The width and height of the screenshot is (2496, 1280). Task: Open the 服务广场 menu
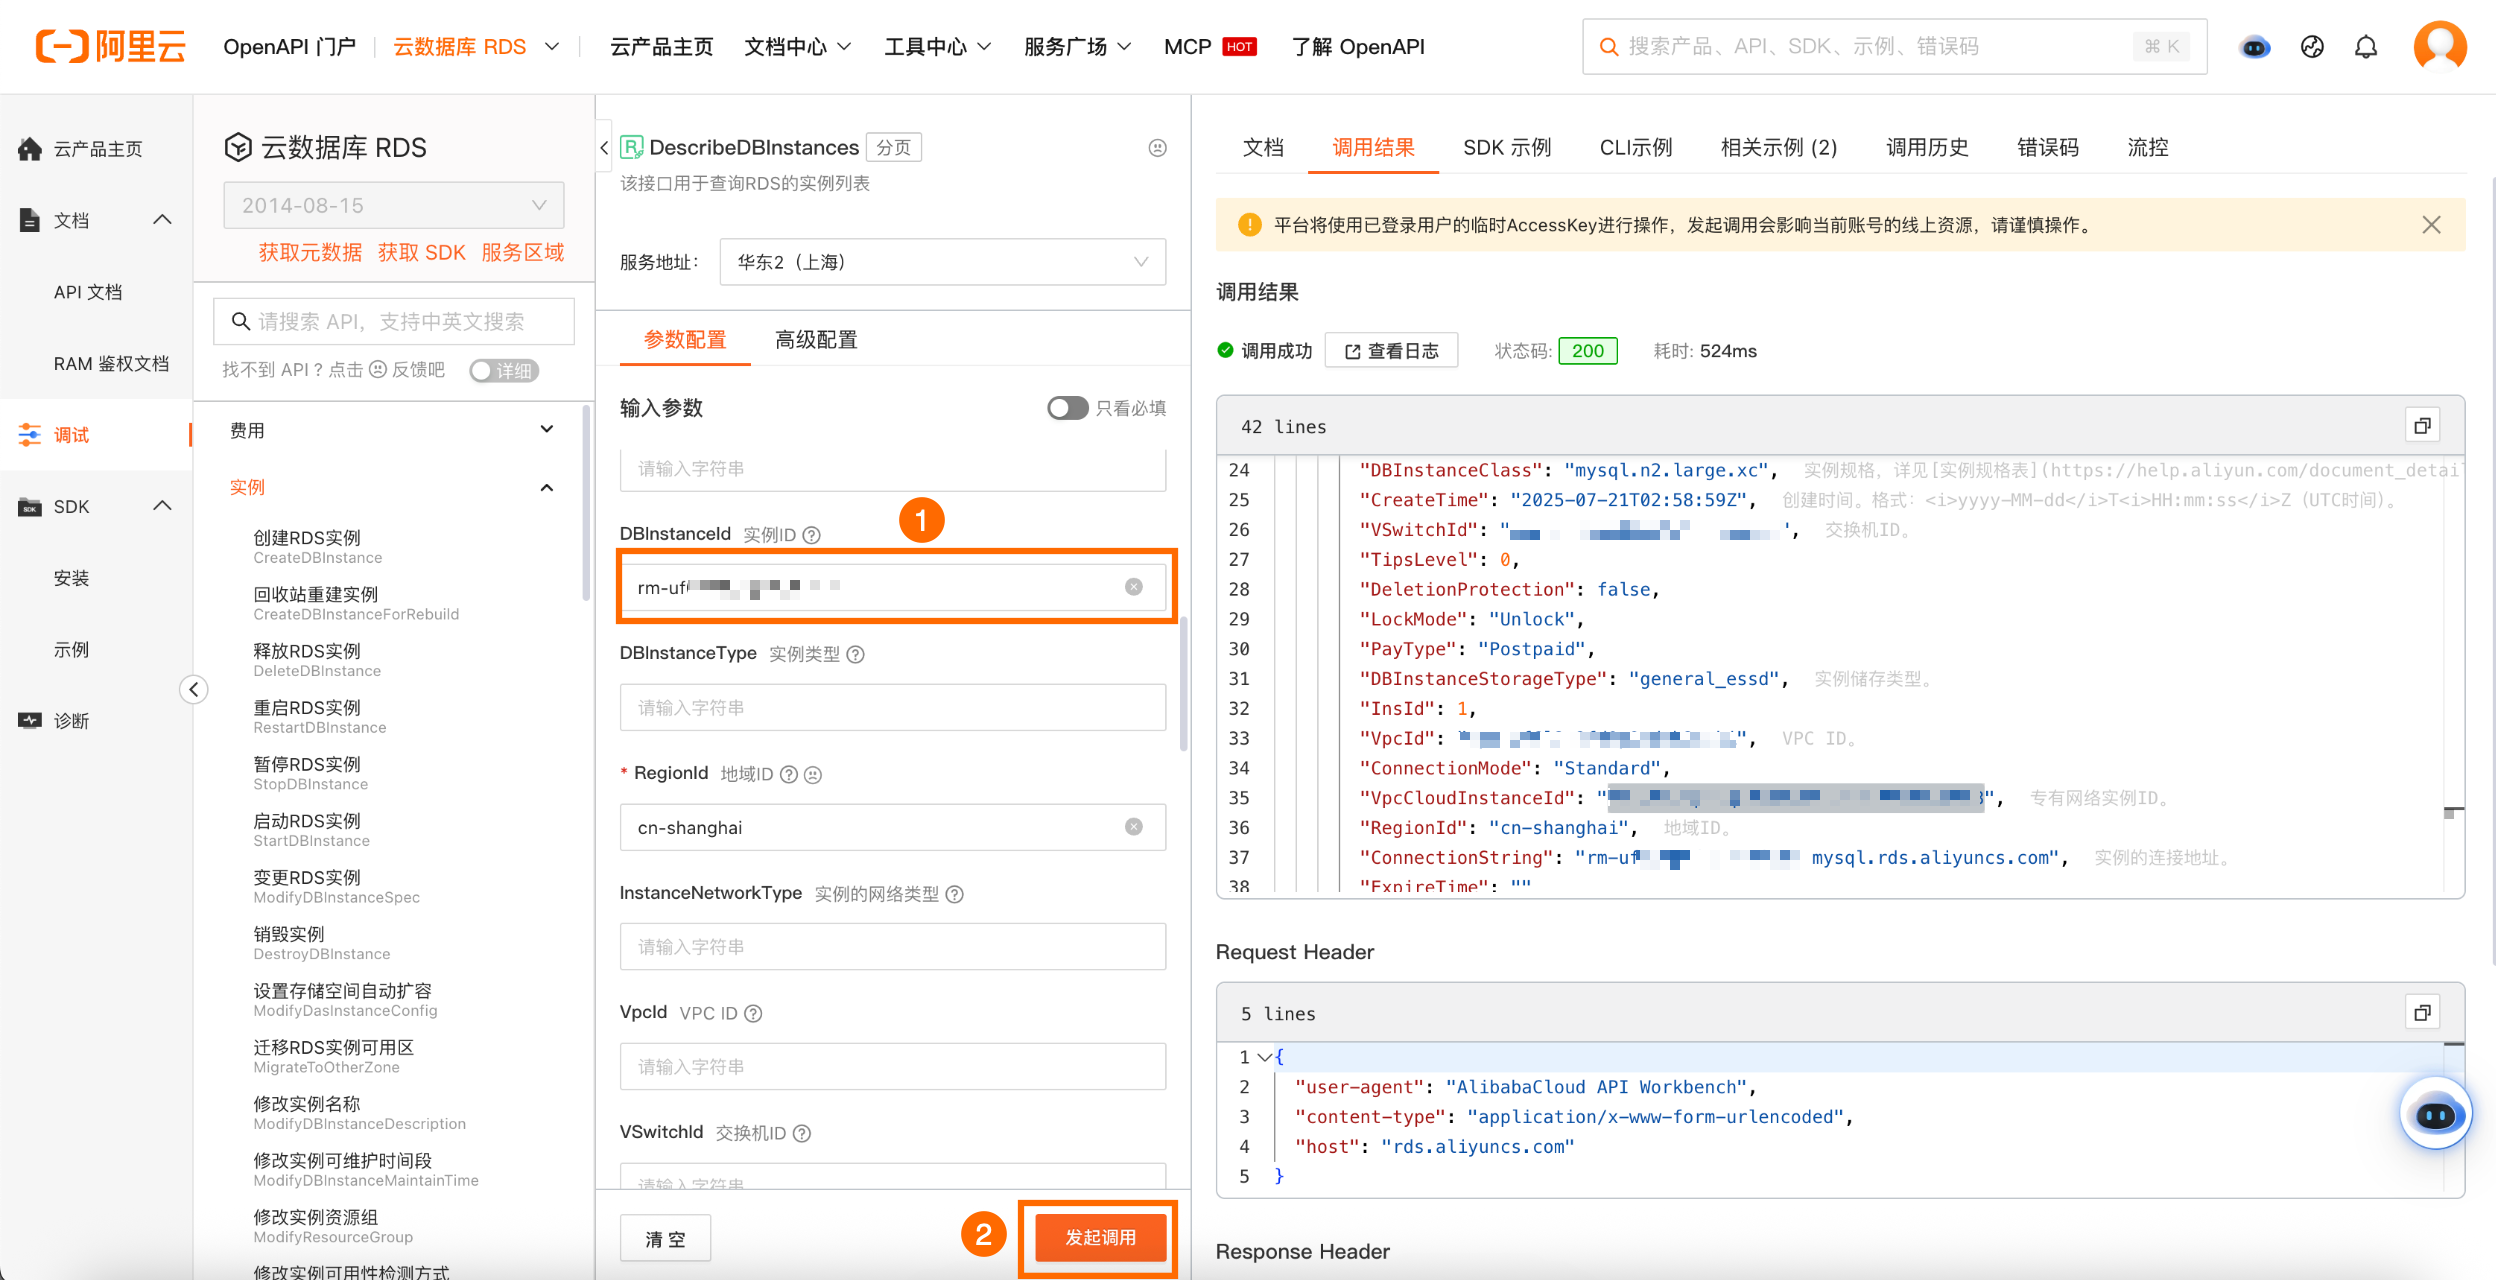click(1077, 47)
